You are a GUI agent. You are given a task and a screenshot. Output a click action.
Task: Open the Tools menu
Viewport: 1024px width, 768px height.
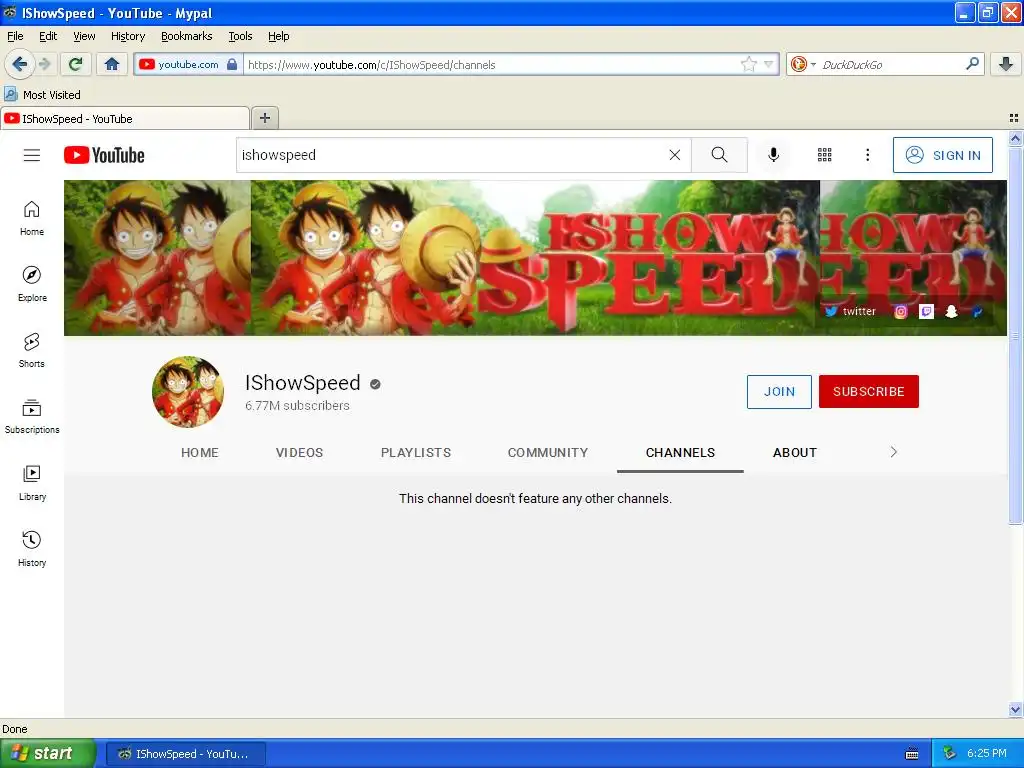coord(240,36)
